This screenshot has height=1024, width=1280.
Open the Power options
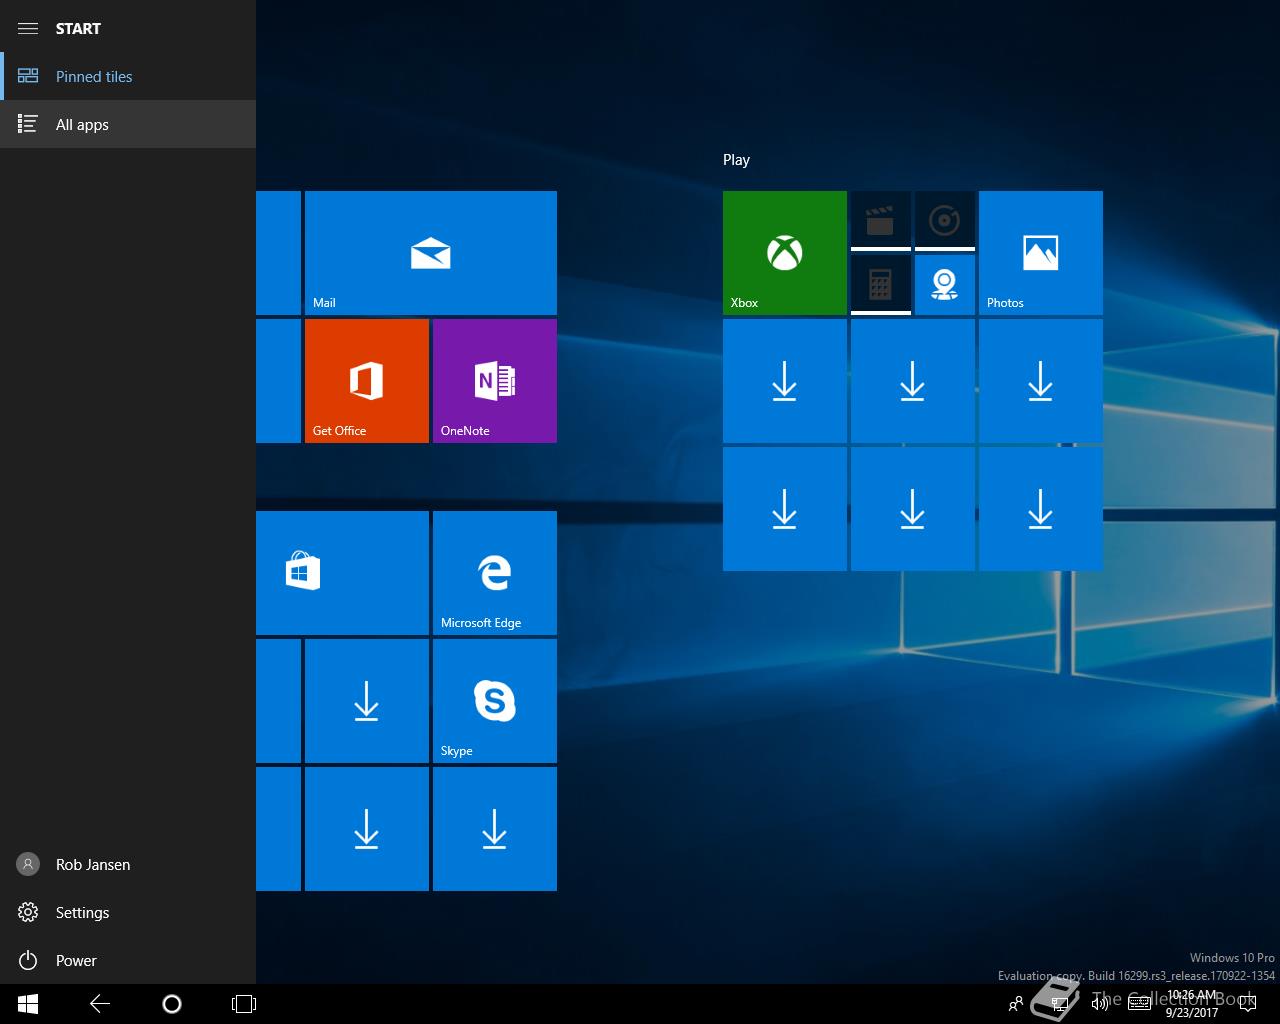click(x=128, y=960)
